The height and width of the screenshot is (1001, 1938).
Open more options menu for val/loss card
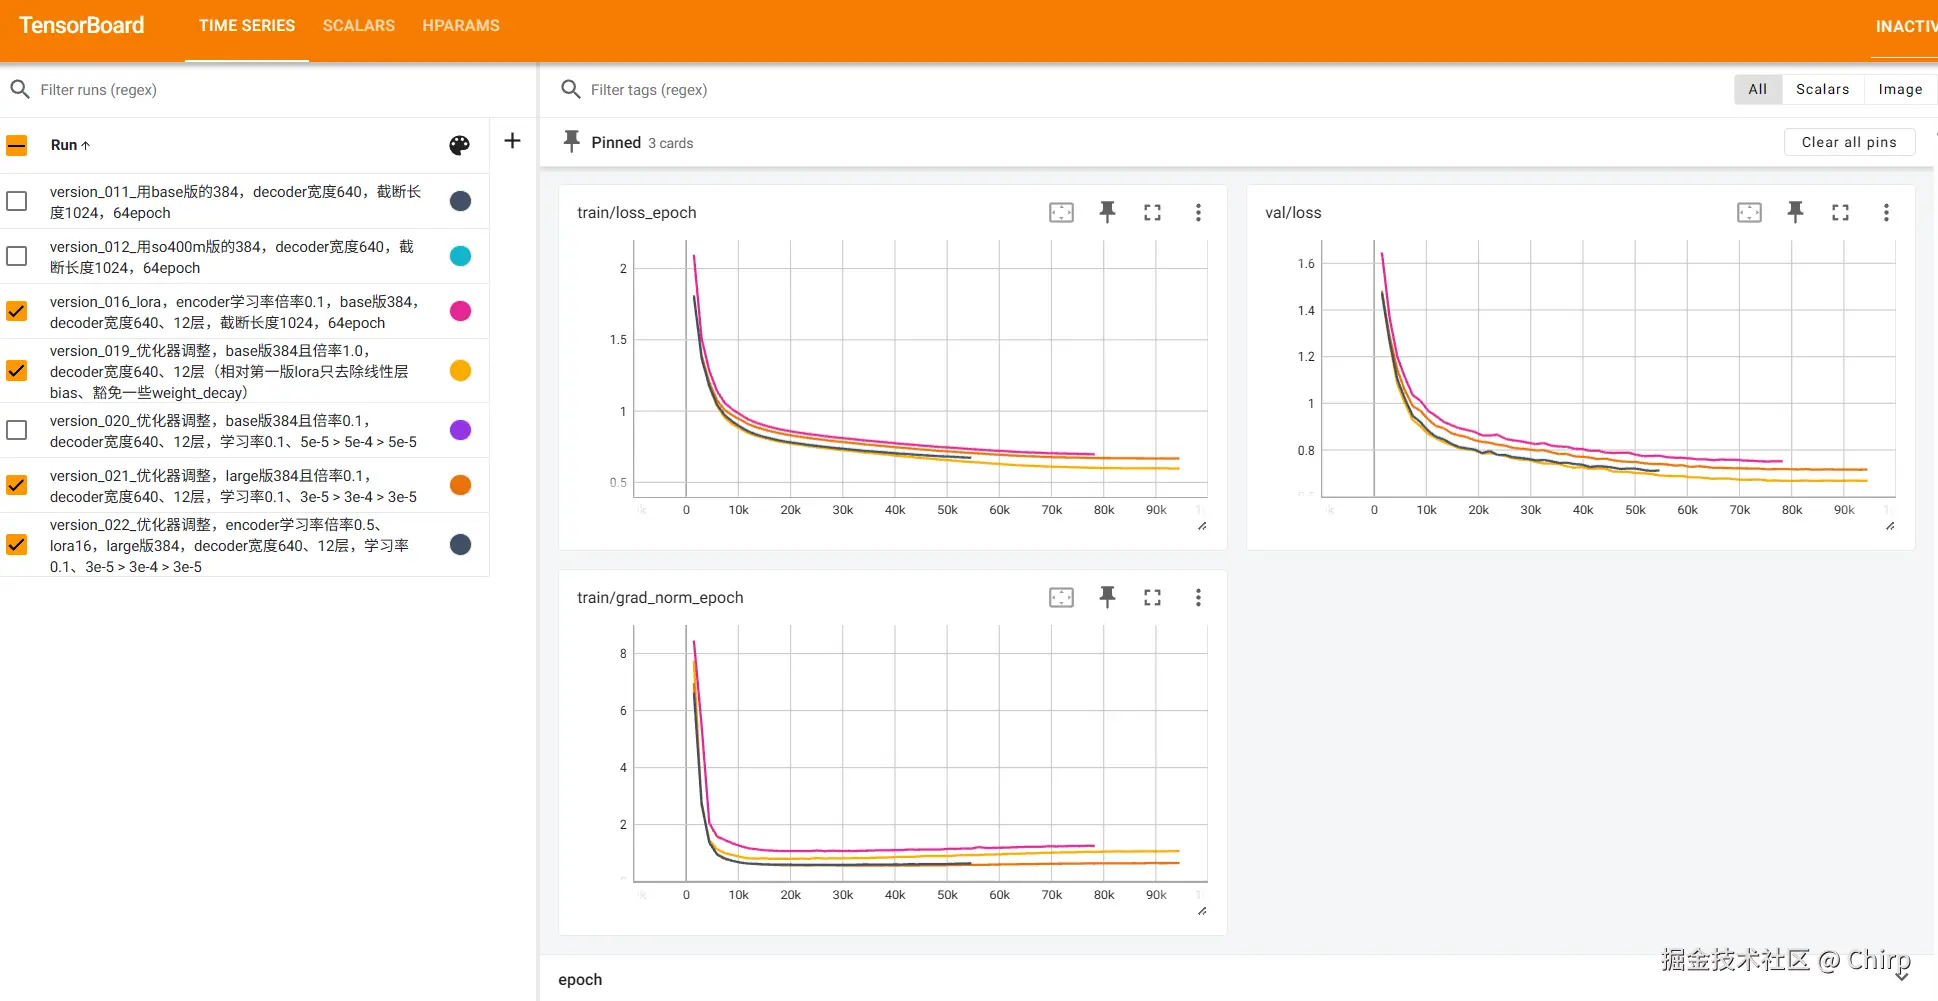coord(1886,212)
